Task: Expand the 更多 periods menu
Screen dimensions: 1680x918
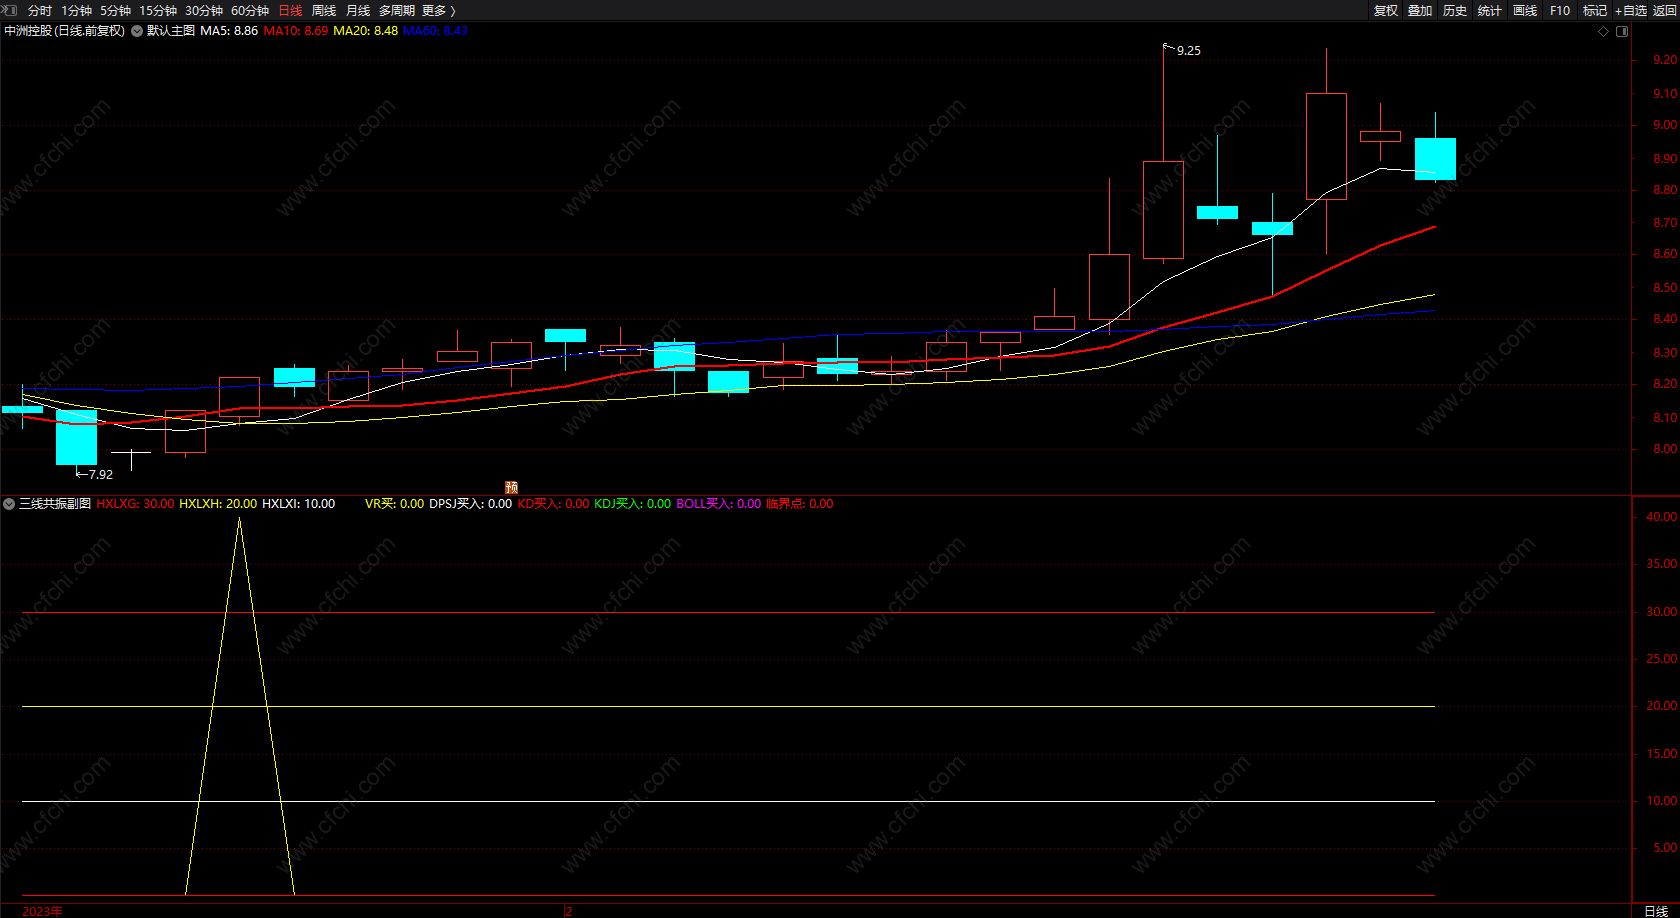Action: pyautogui.click(x=438, y=10)
